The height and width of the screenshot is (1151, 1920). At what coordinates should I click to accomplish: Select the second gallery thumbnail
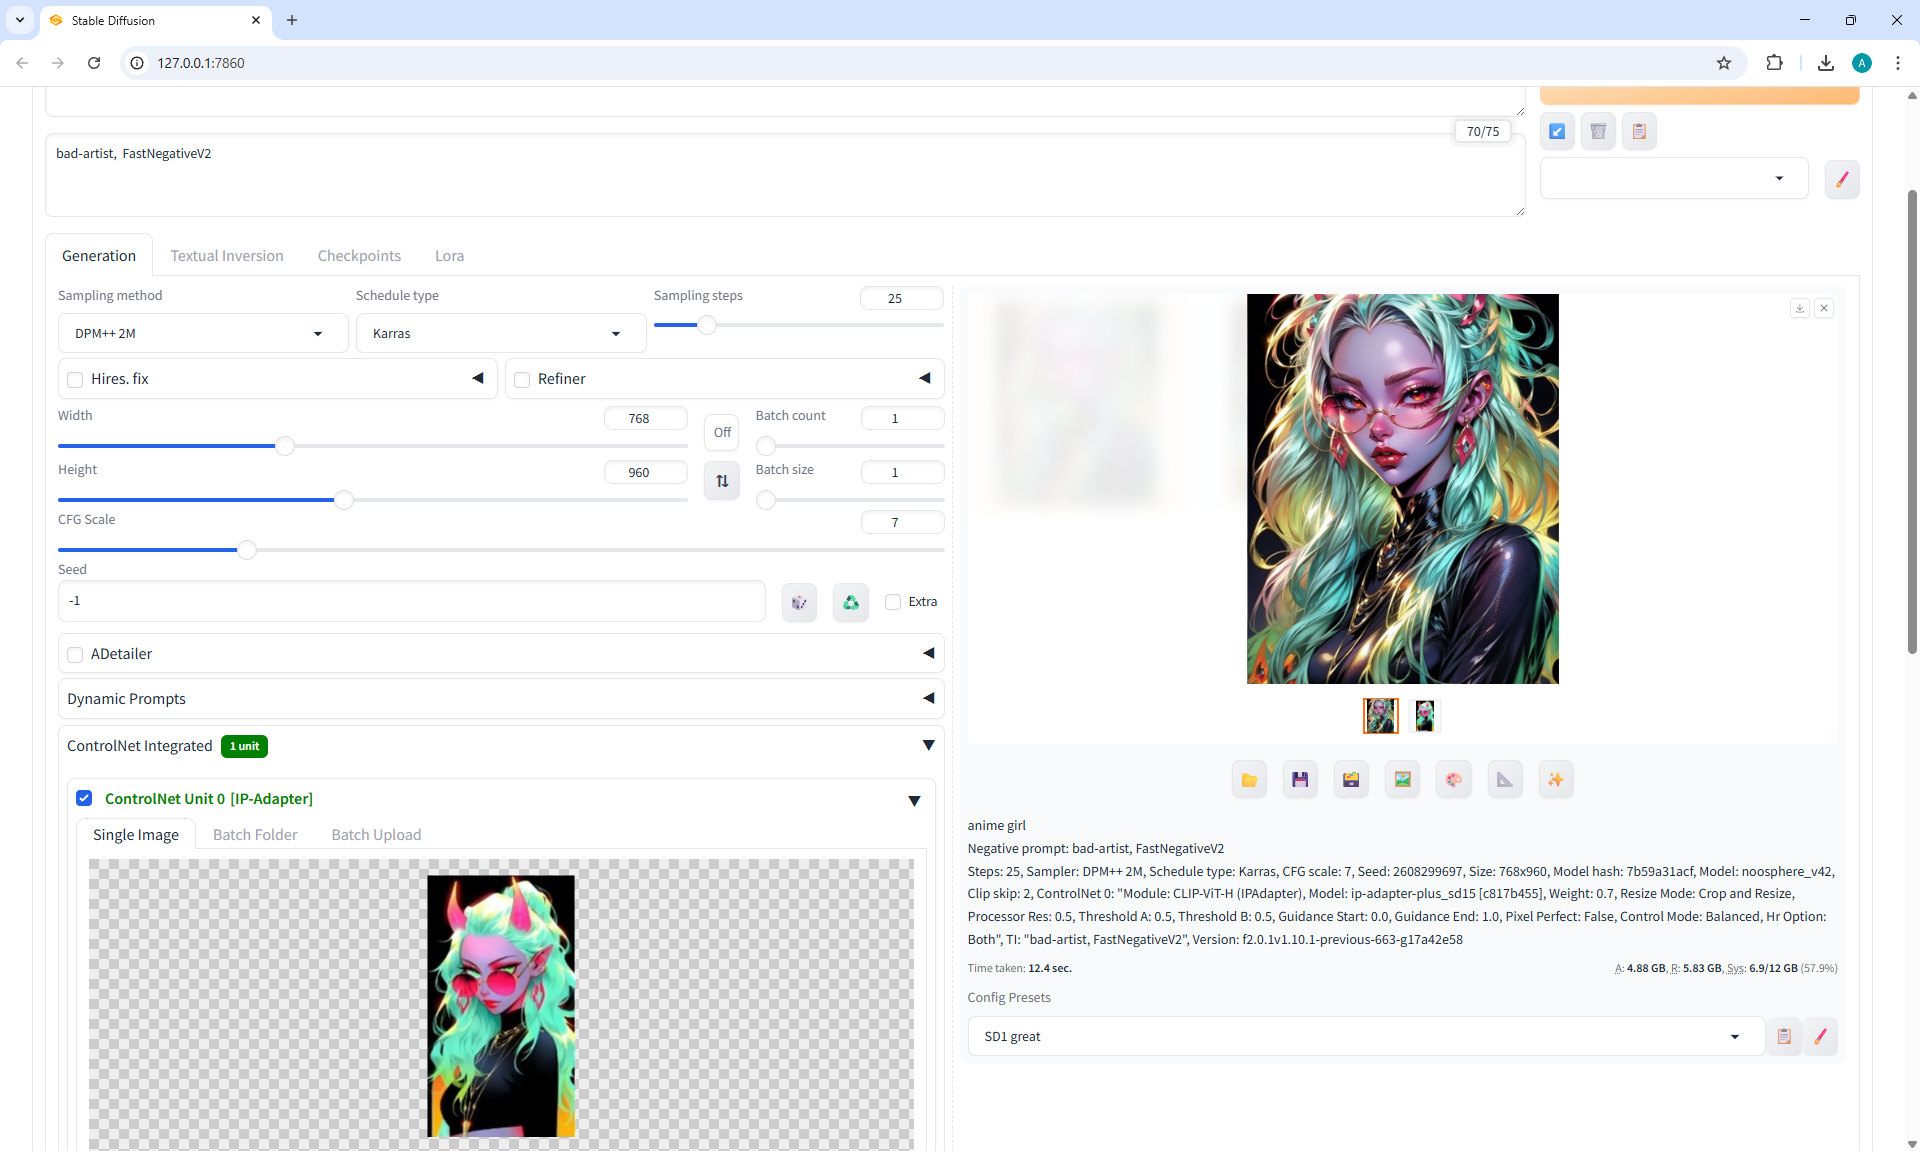click(x=1424, y=716)
